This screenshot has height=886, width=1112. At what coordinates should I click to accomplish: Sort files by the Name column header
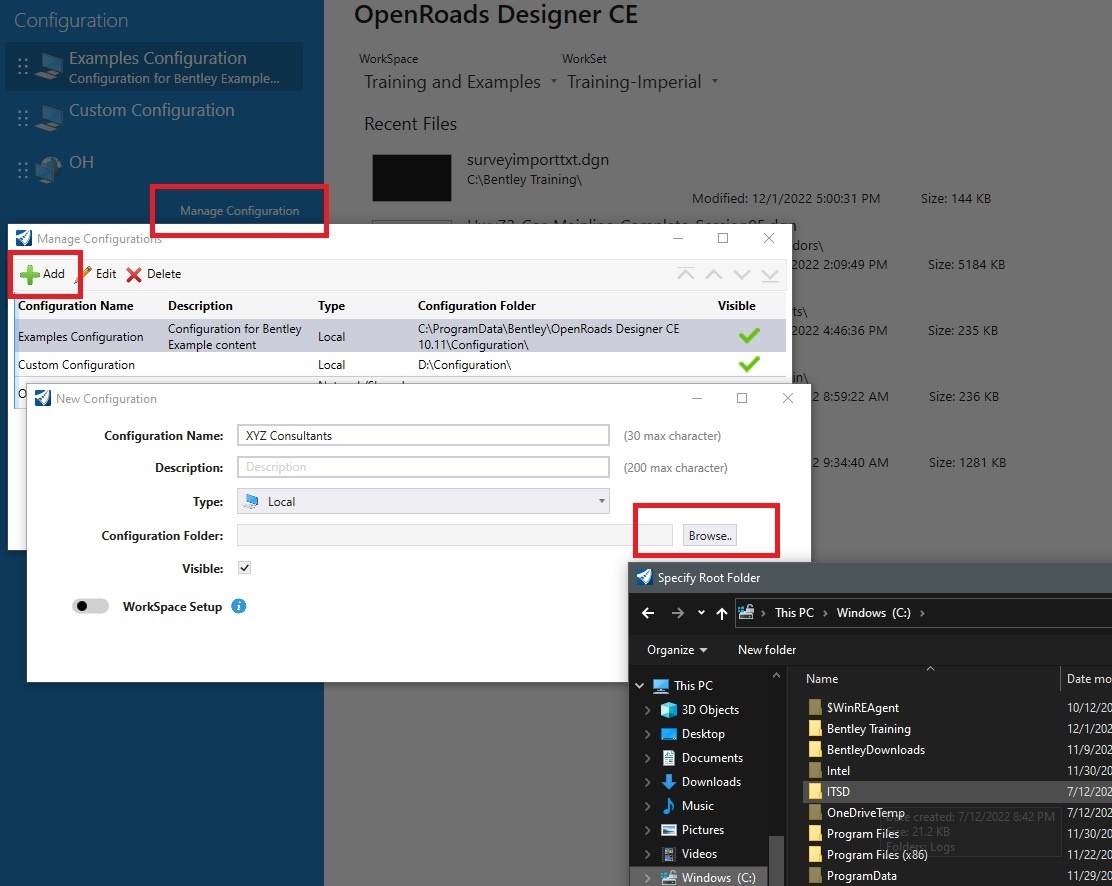(822, 679)
